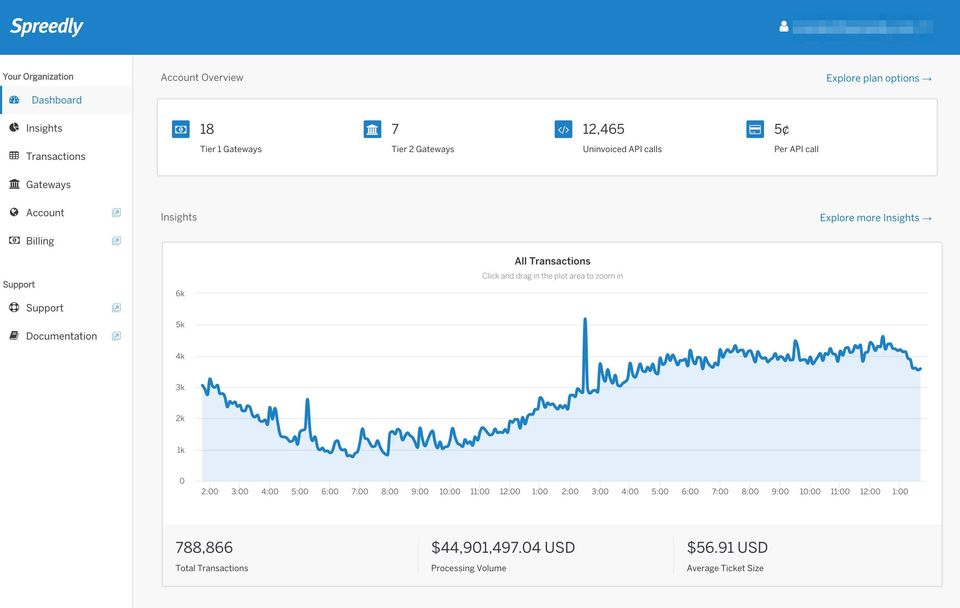Click the Per API call card icon
Image resolution: width=960 pixels, height=608 pixels.
tap(755, 129)
